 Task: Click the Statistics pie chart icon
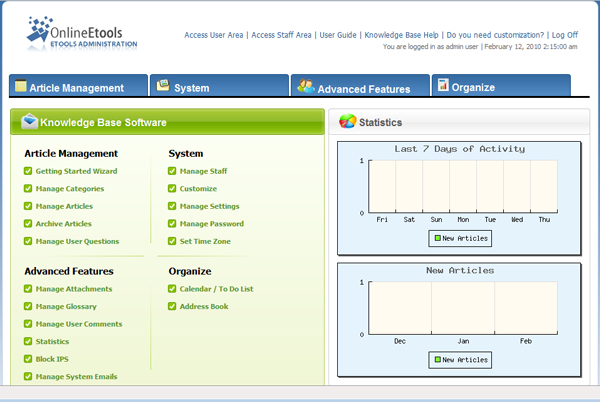point(347,121)
